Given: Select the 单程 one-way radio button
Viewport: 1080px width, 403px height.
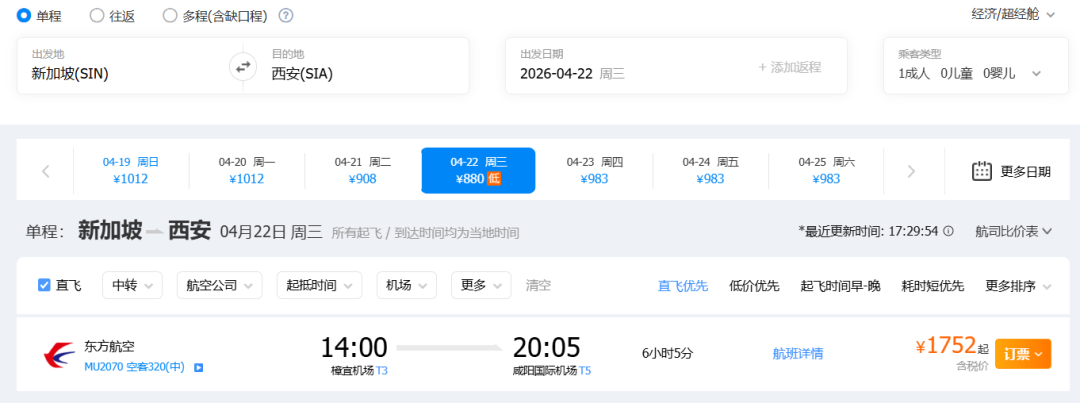Looking at the screenshot, I should 24,15.
